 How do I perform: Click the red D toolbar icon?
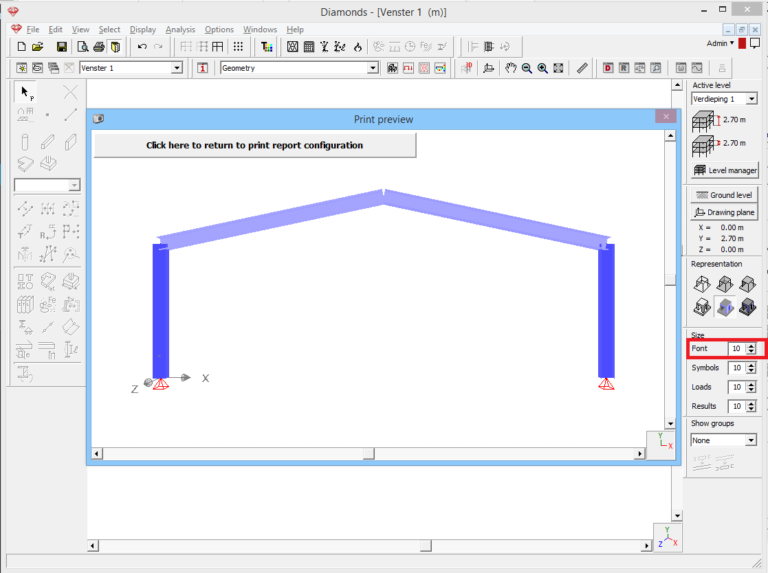608,68
